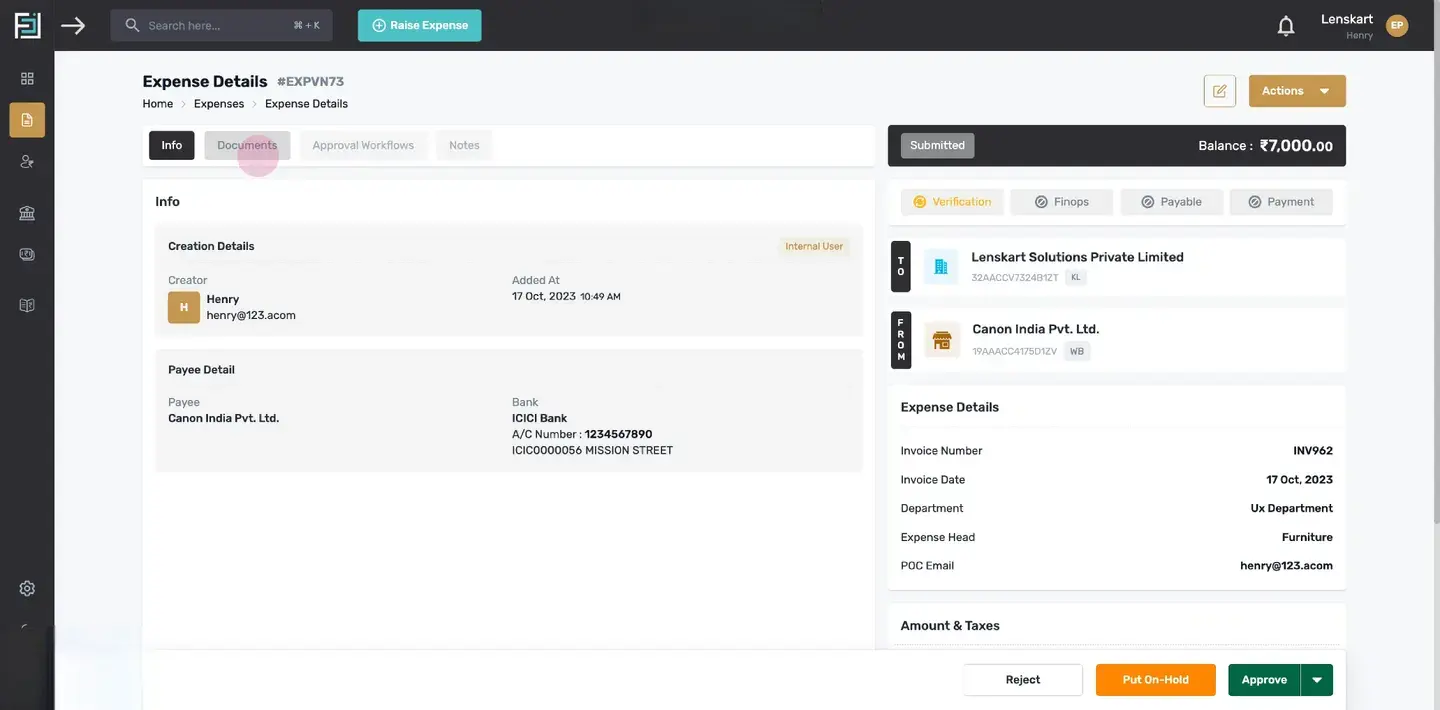This screenshot has height=710, width=1440.
Task: Open the bank building icon in the sidebar
Action: pyautogui.click(x=27, y=213)
